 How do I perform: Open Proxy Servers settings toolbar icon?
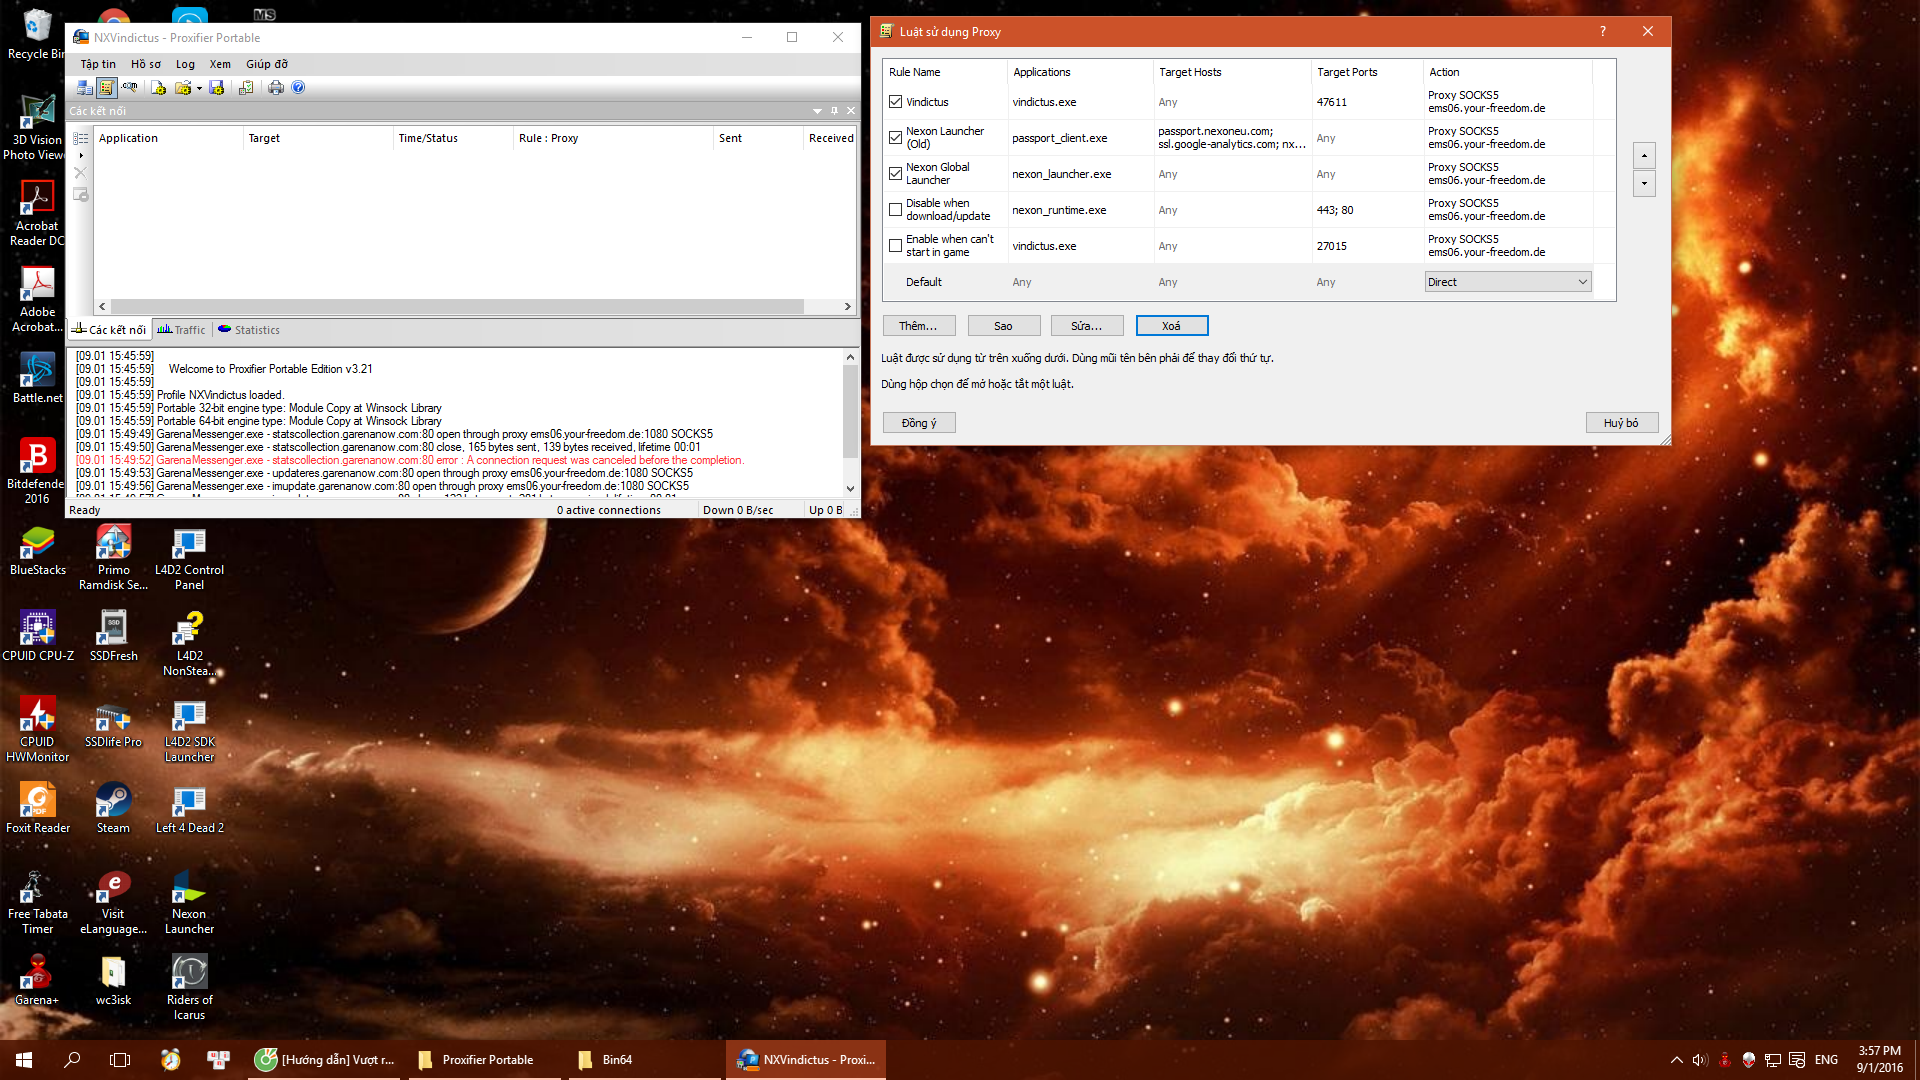pyautogui.click(x=85, y=88)
